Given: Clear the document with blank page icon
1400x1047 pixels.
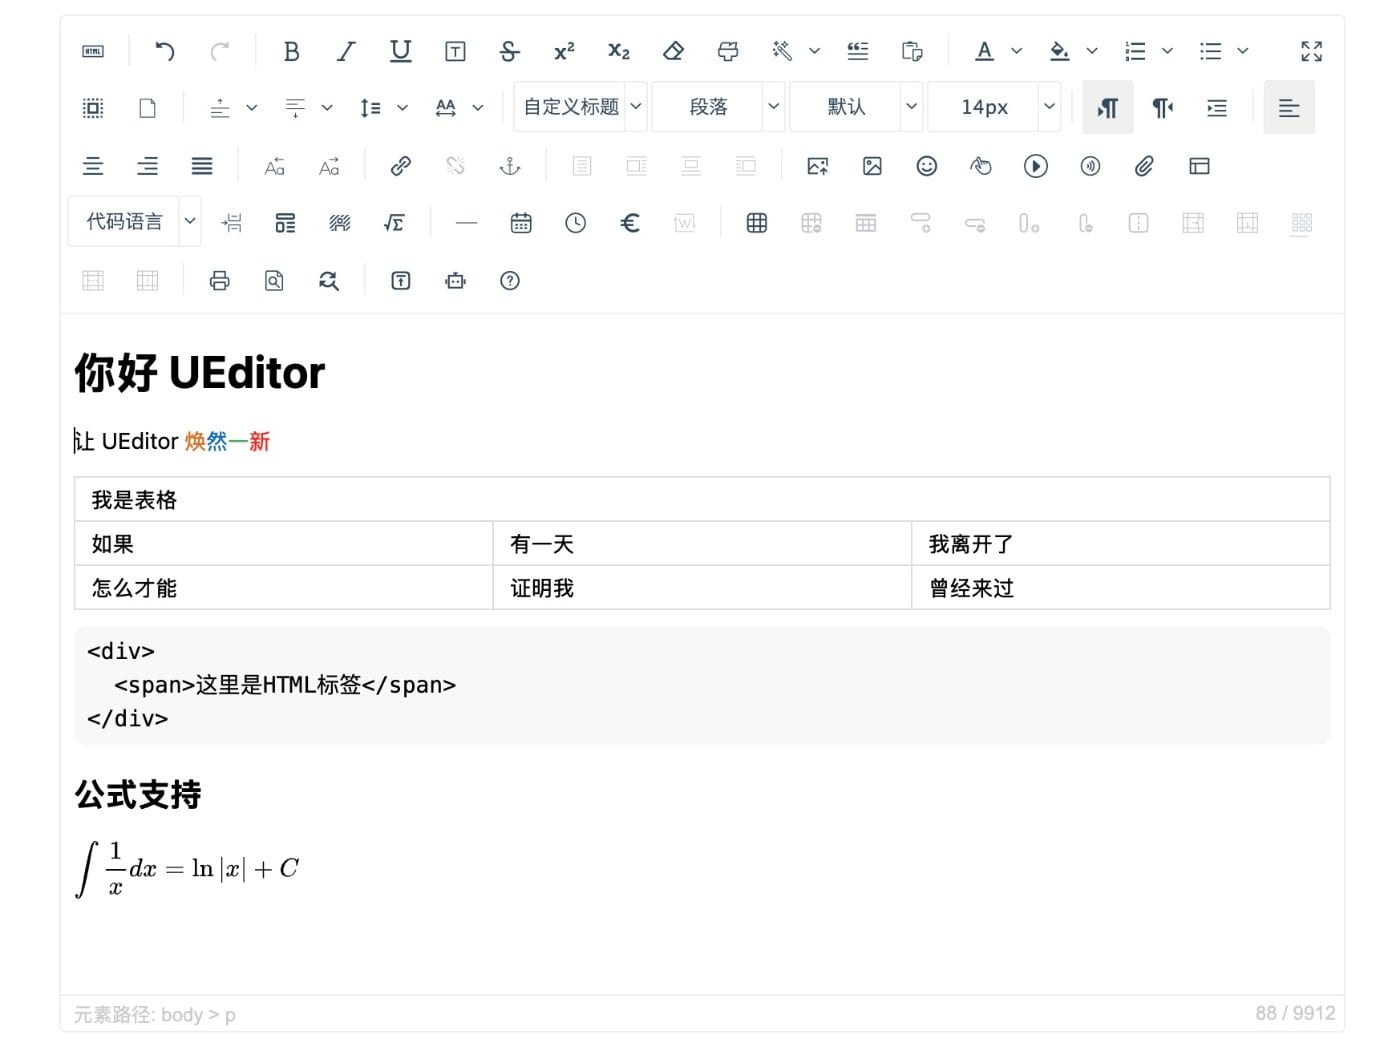Looking at the screenshot, I should [x=147, y=108].
